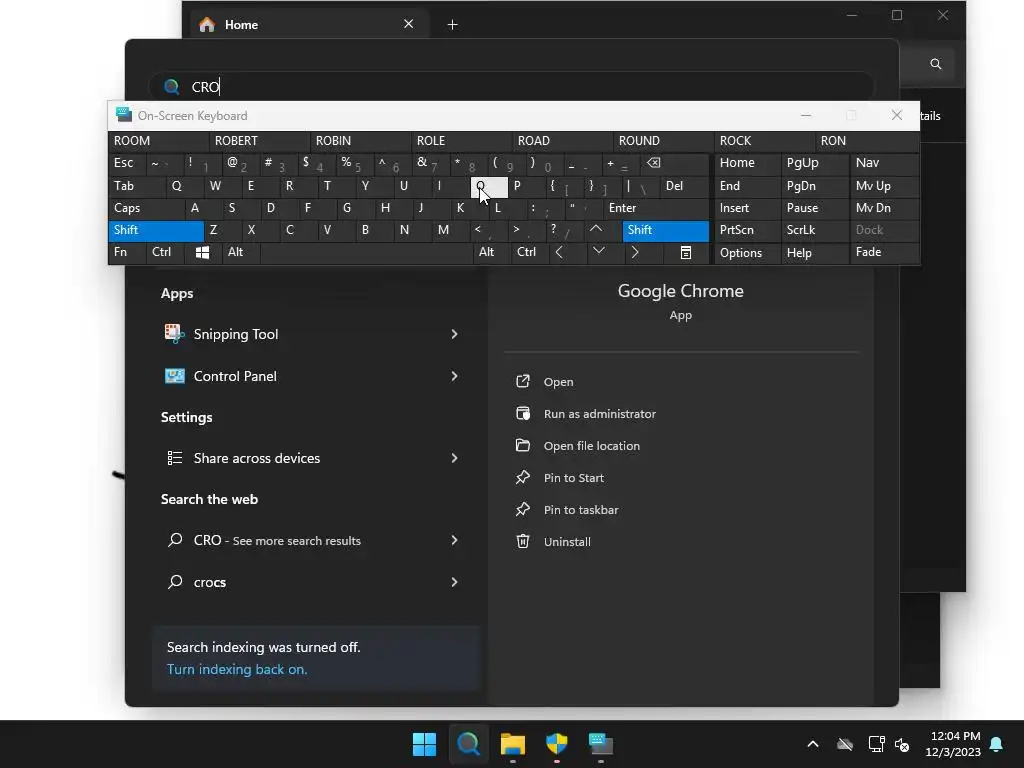
Task: Toggle the Fn key
Action: (127, 252)
